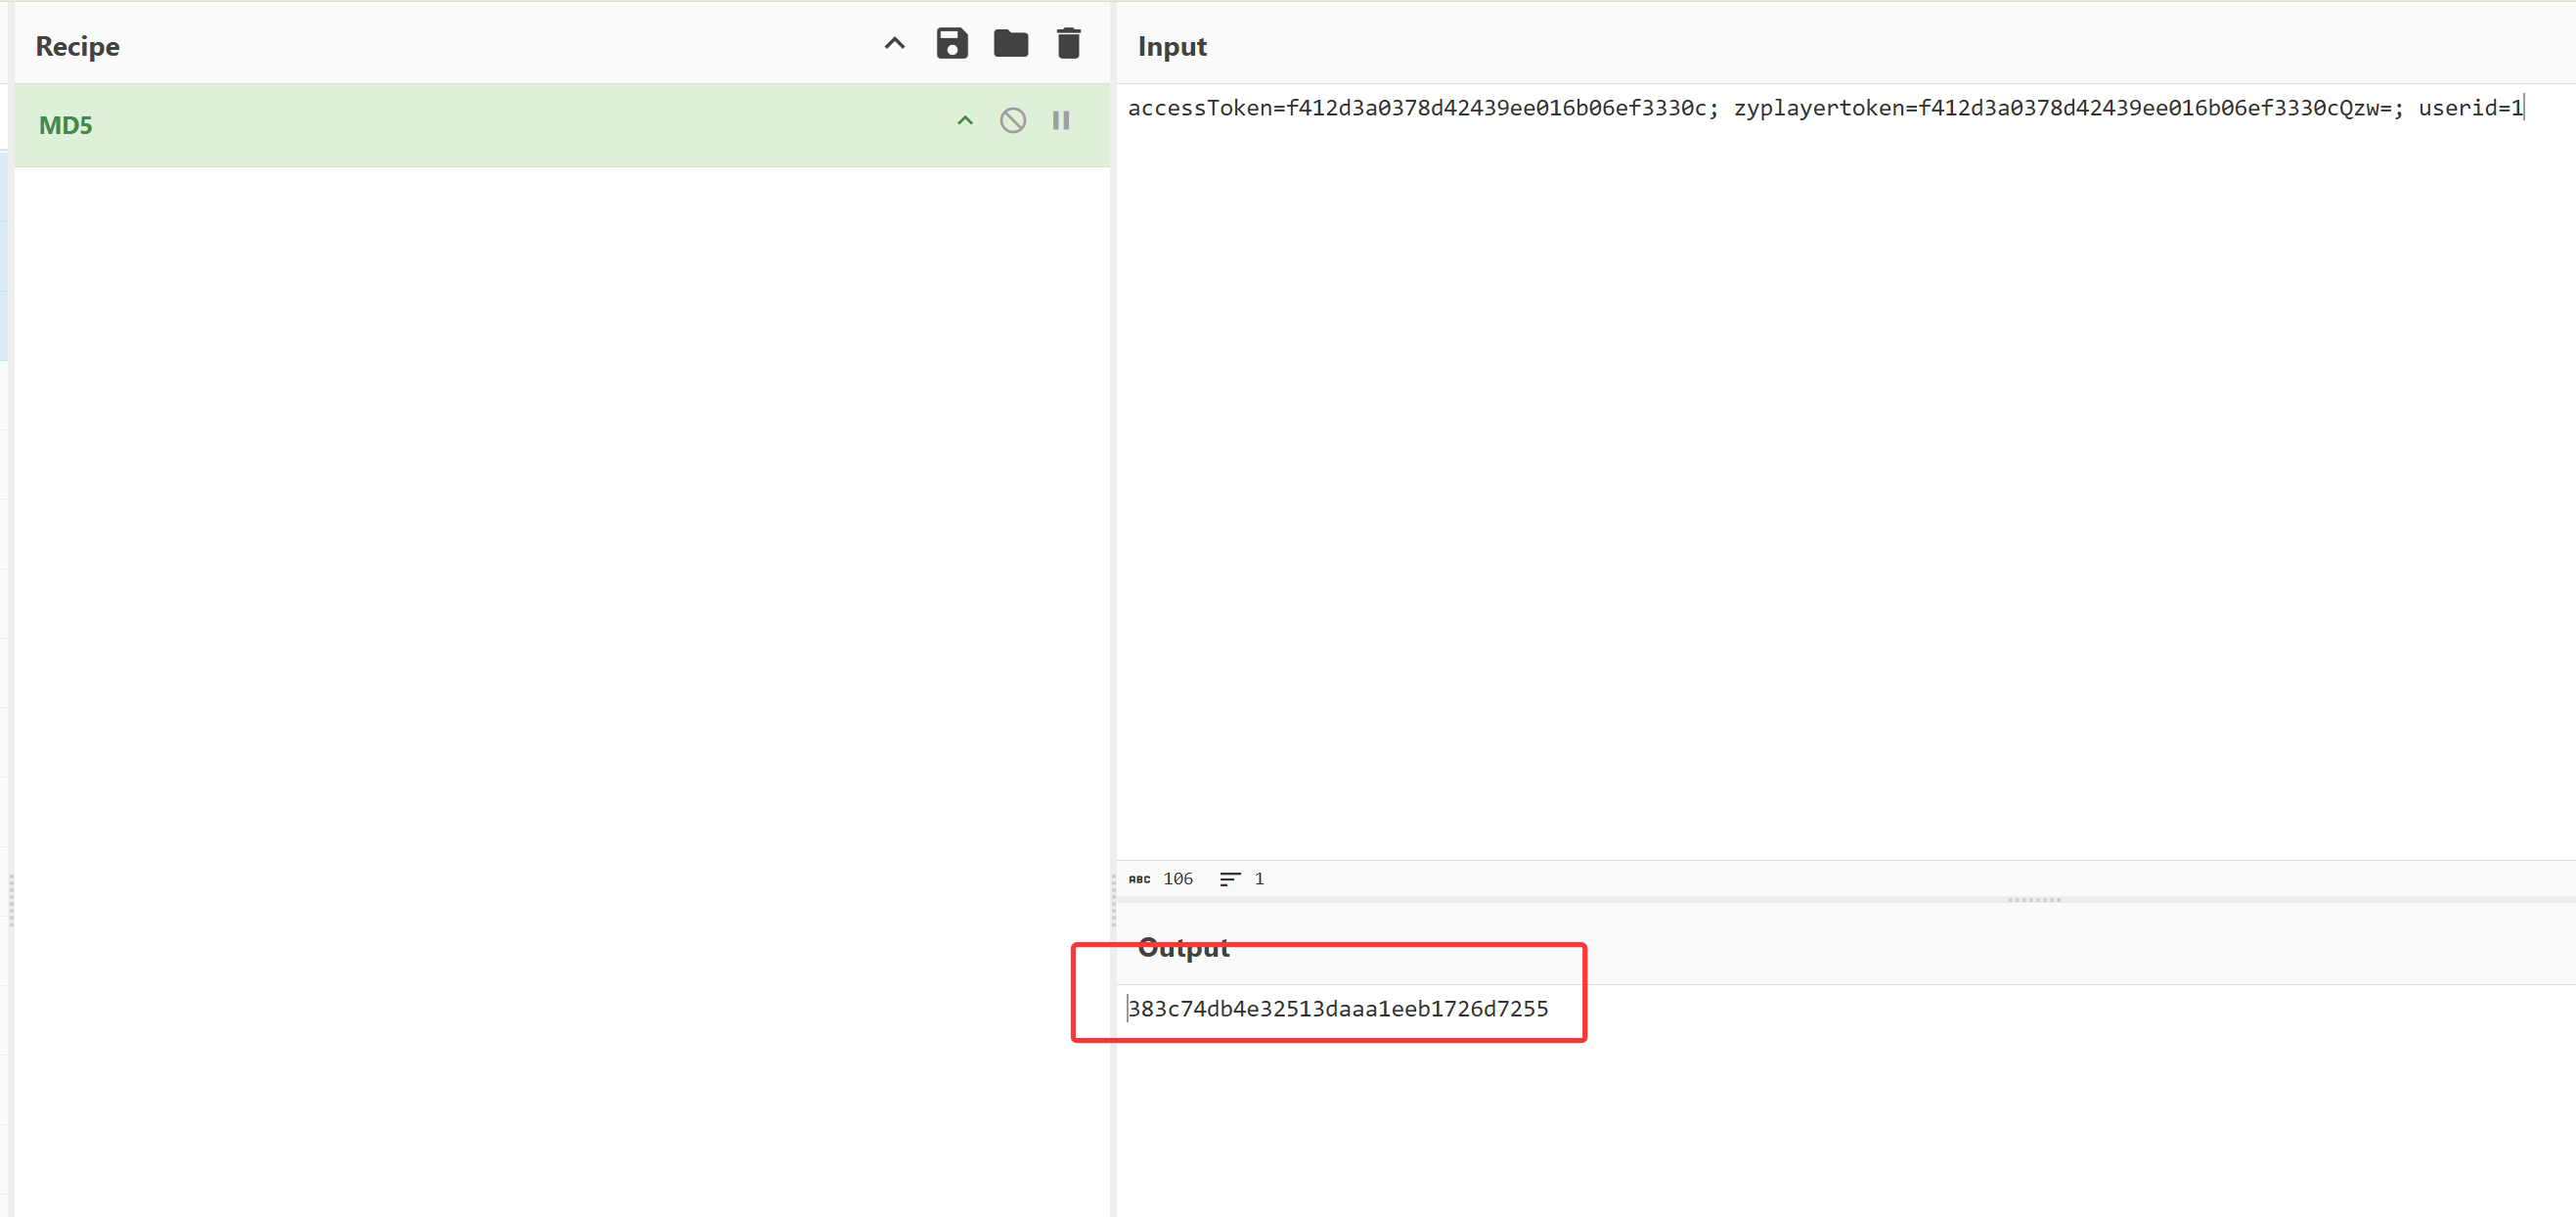
Task: Click the line count icon
Action: (1229, 879)
